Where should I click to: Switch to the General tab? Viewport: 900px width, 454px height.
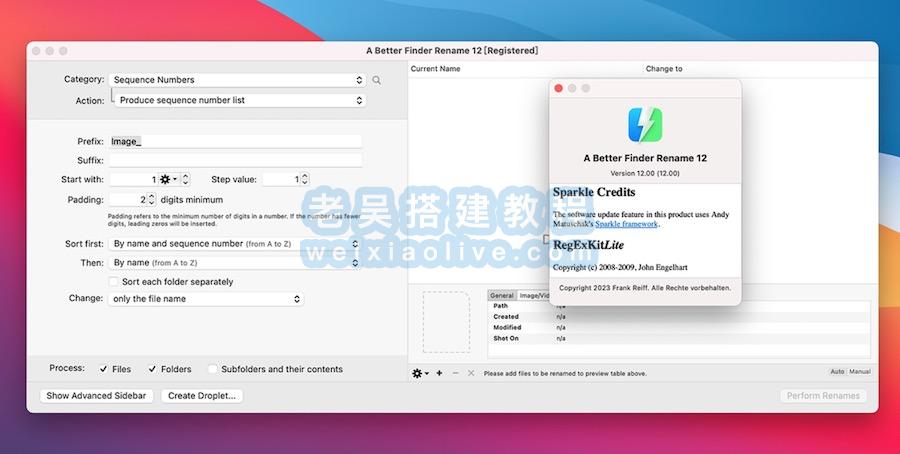(x=502, y=296)
